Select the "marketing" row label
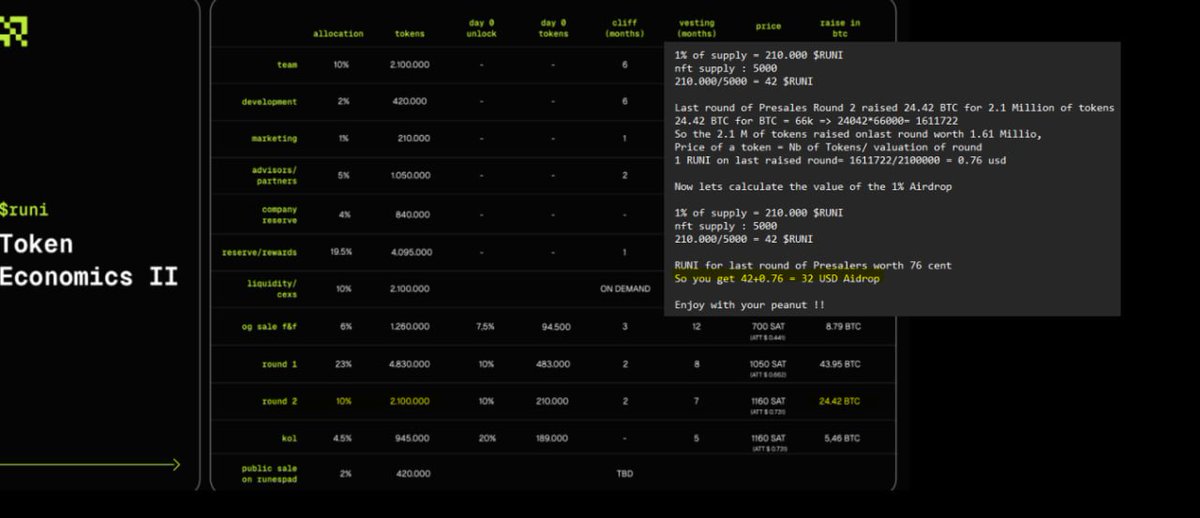Screen dimensions: 1200x518 [274, 139]
